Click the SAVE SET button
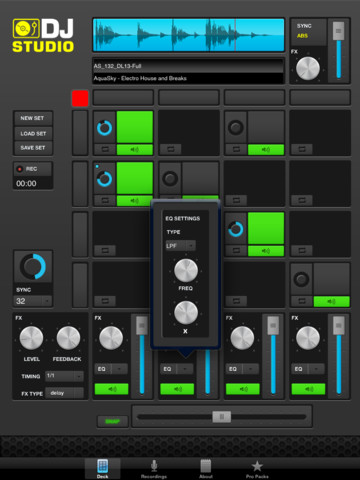 click(33, 148)
